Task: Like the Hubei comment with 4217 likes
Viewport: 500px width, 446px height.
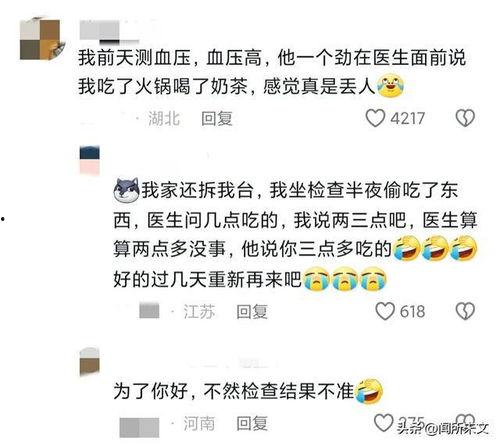Action: click(x=375, y=118)
